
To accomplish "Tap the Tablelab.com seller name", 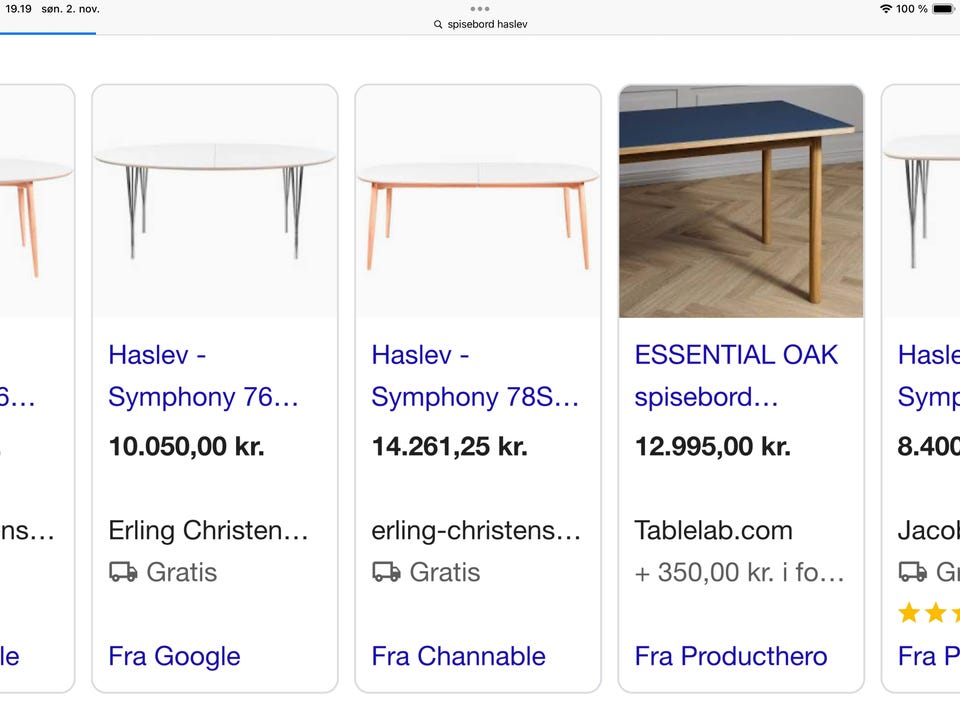I will (713, 530).
